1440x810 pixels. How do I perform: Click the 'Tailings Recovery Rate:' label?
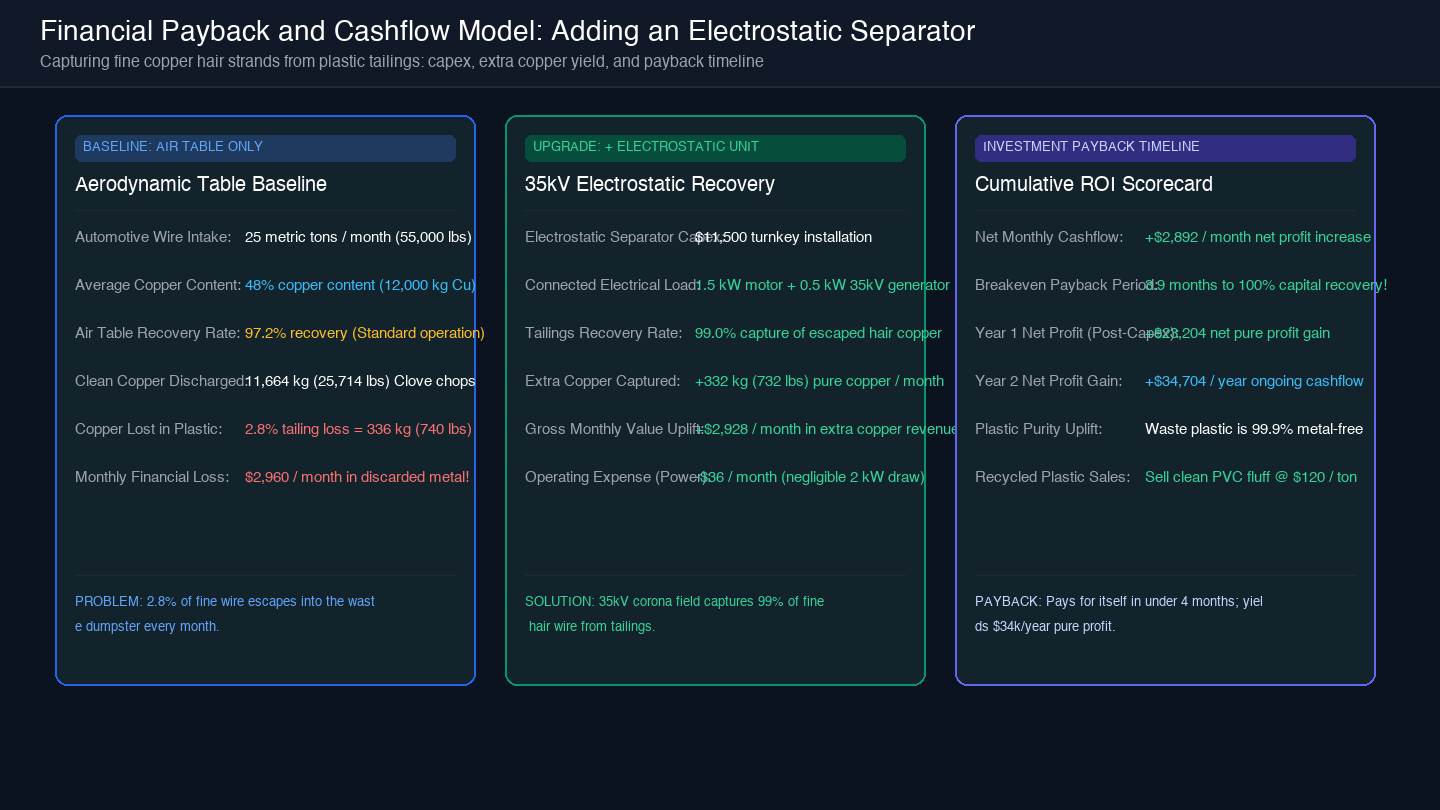[604, 333]
